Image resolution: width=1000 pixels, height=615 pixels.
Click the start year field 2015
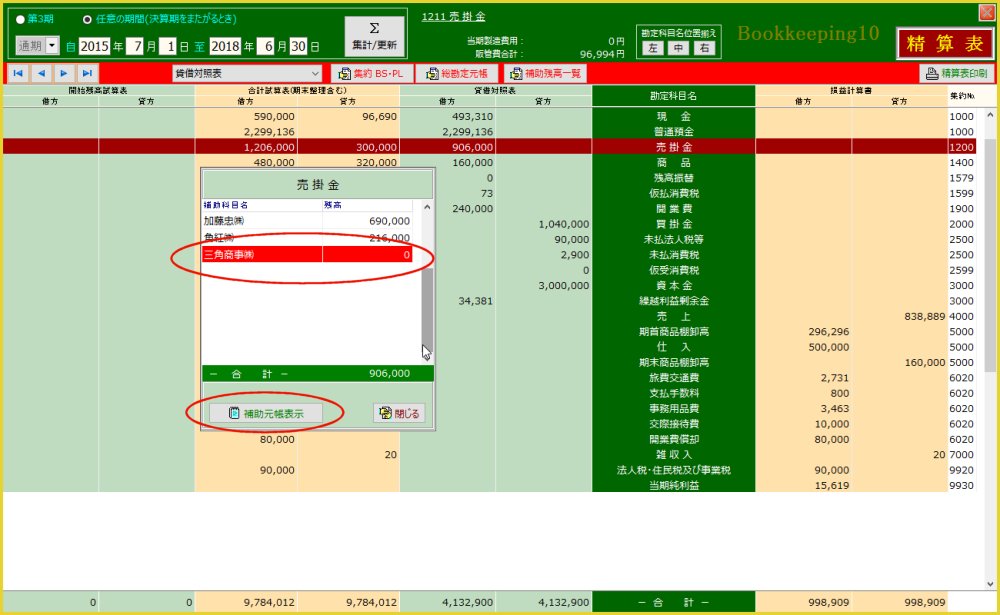coord(94,46)
